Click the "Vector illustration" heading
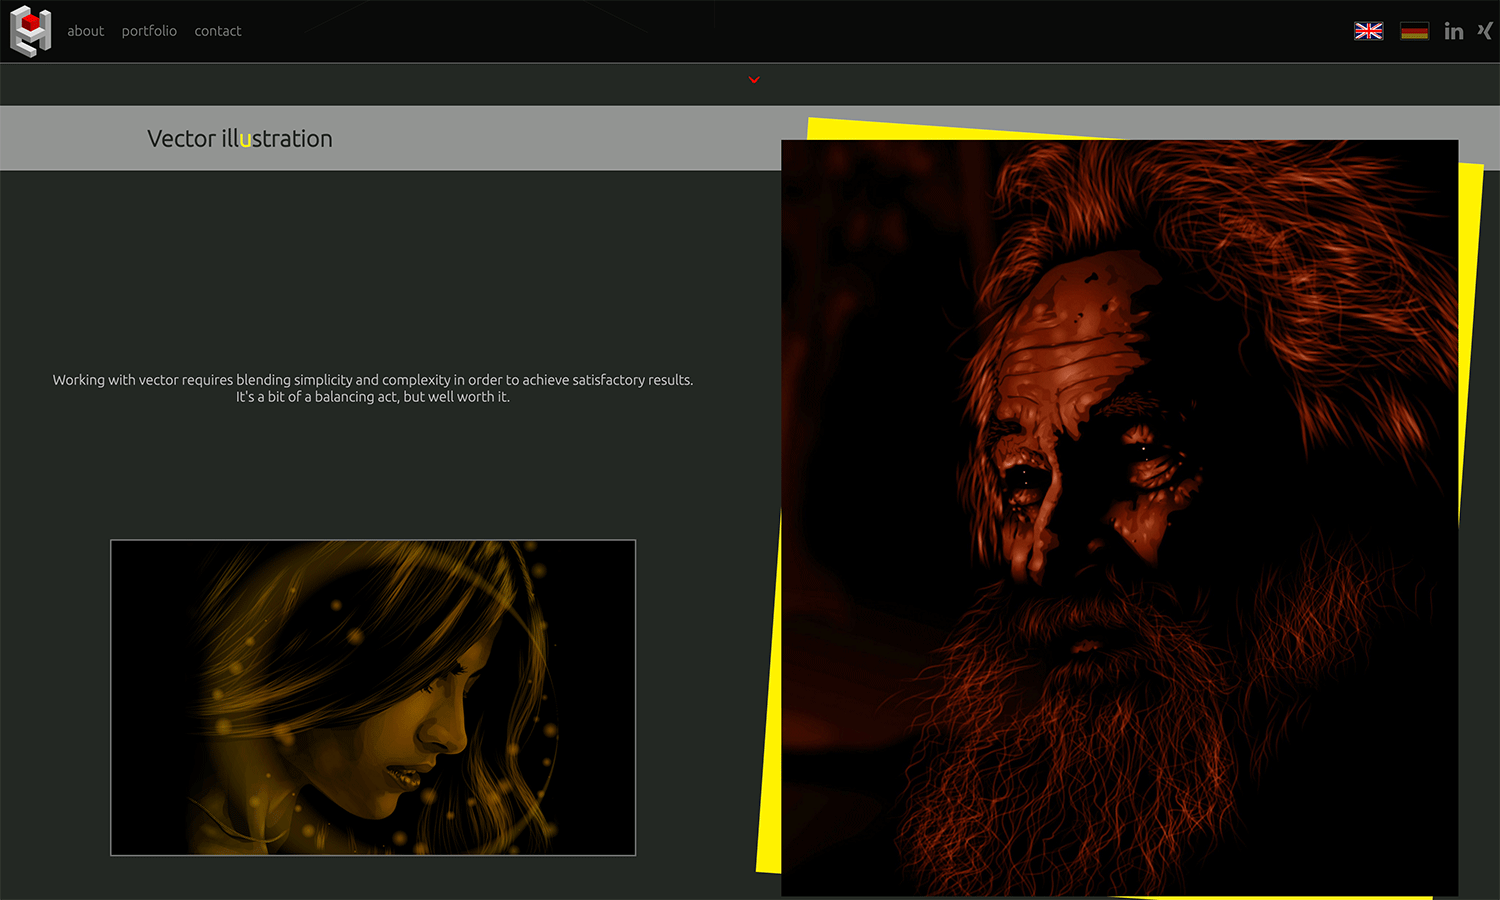 [x=239, y=139]
